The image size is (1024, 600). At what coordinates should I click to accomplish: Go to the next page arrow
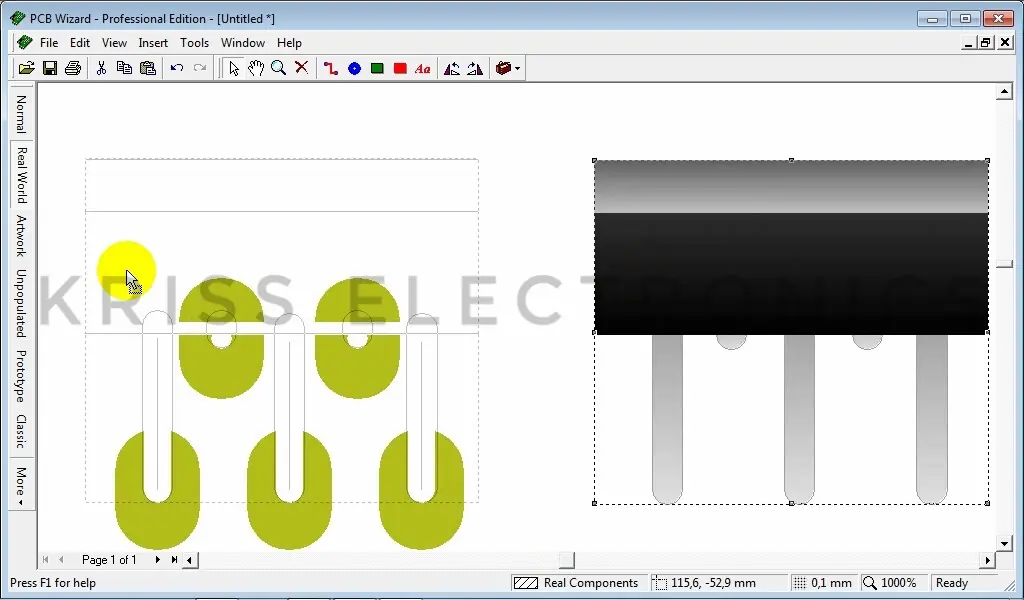[x=157, y=560]
